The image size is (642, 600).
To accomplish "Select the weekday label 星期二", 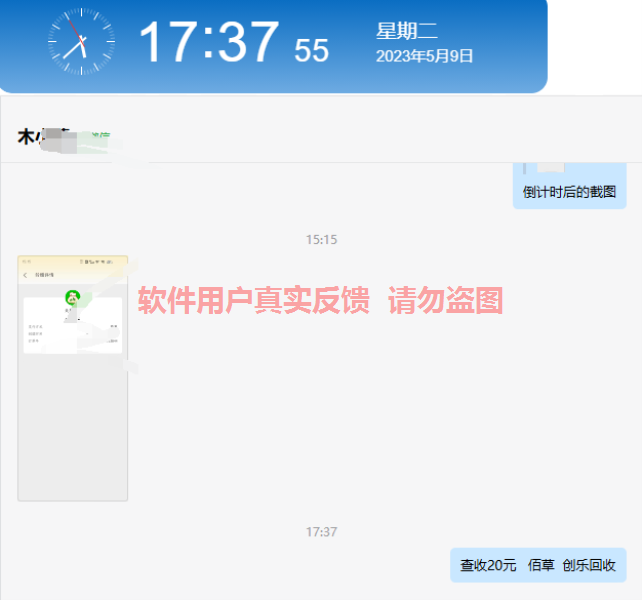I will 407,31.
